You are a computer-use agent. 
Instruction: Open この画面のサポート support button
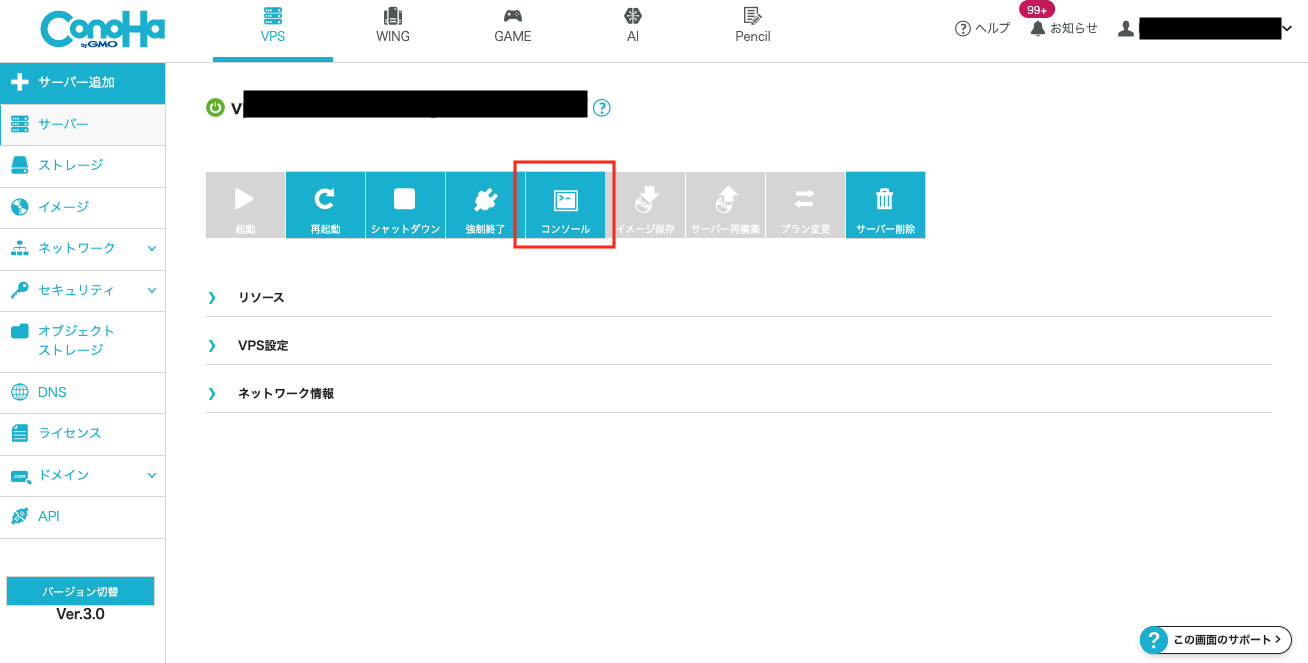(1215, 640)
